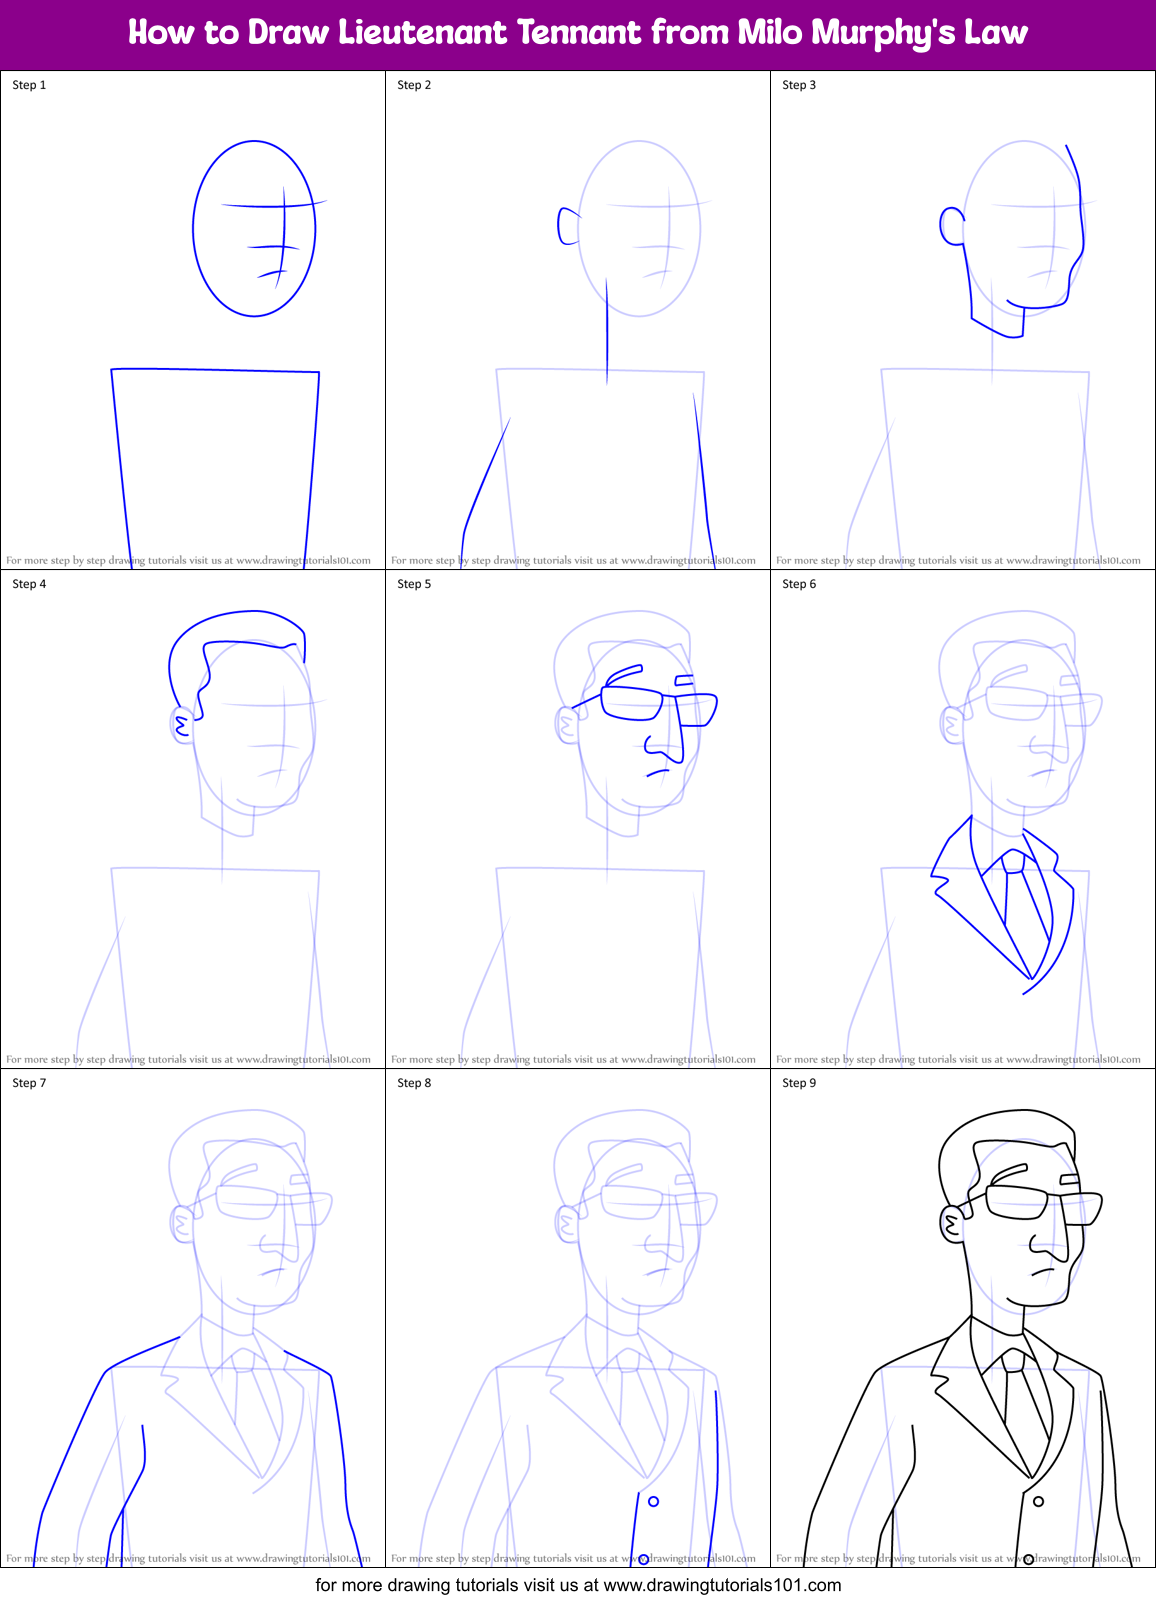The image size is (1156, 1598).
Task: Click the bottom footer drawingtutorials101.com text
Action: tap(578, 1585)
